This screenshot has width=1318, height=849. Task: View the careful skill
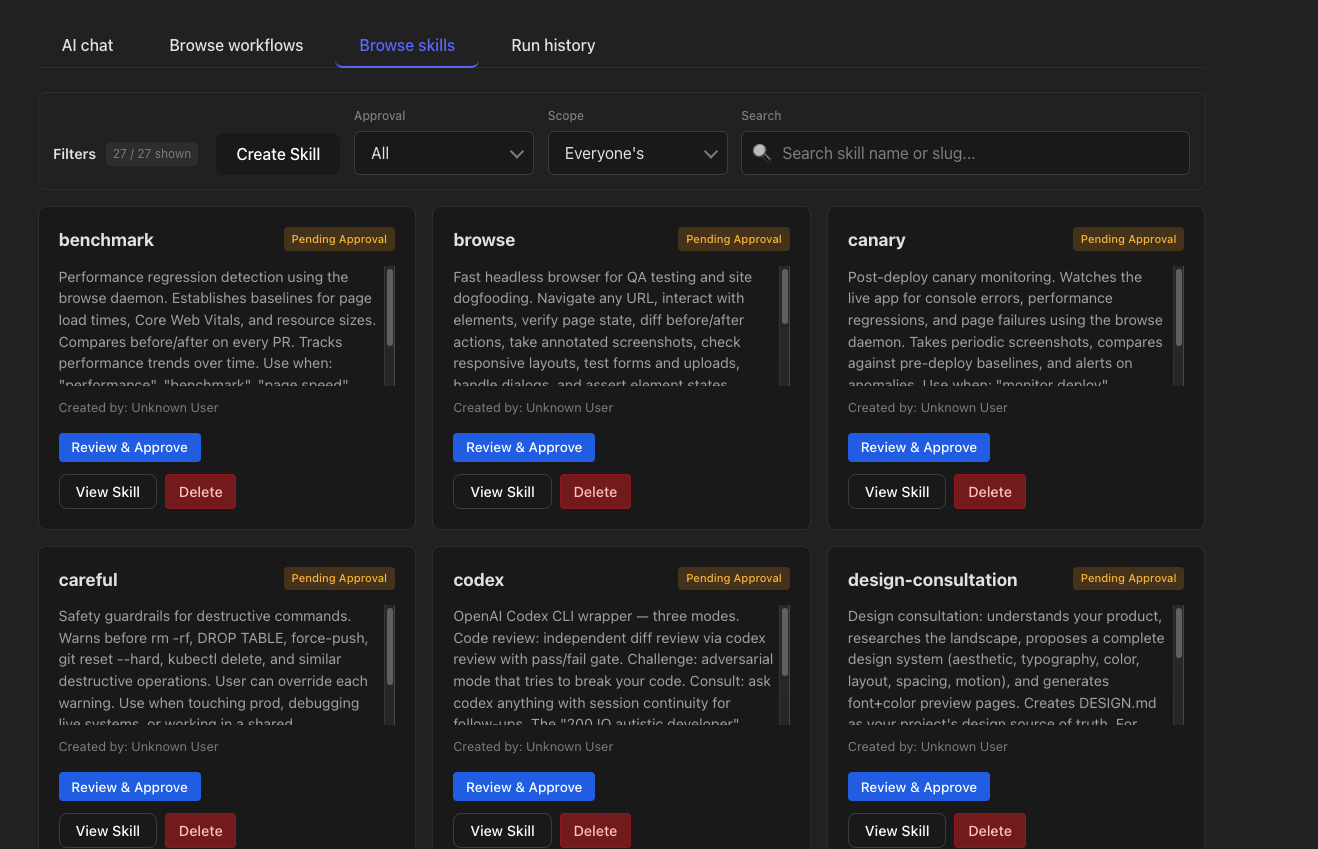click(x=107, y=830)
